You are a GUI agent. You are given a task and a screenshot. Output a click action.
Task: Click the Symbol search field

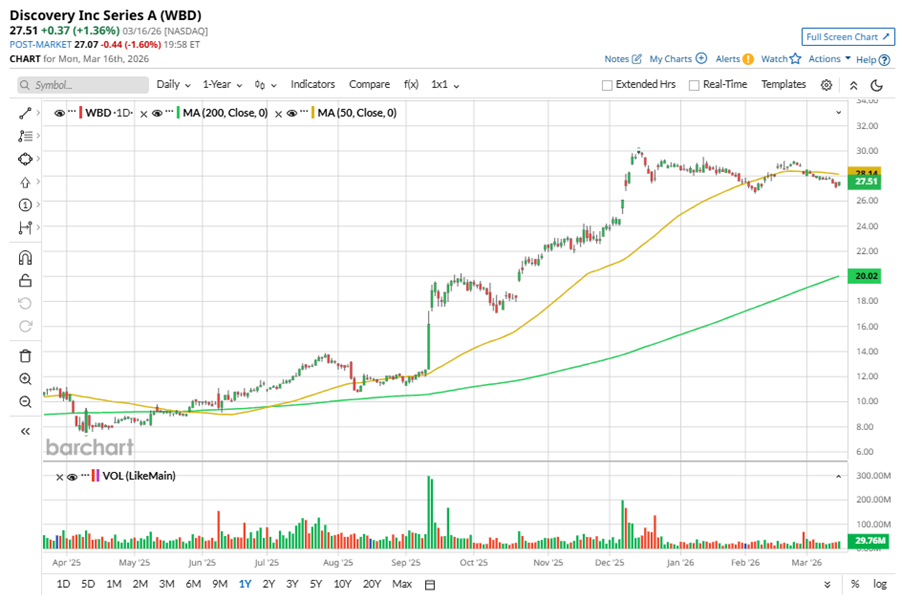83,85
